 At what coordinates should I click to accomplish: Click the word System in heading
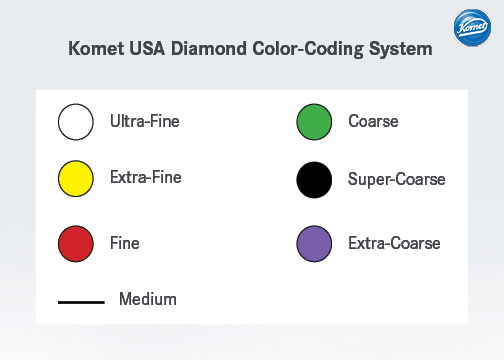click(401, 50)
